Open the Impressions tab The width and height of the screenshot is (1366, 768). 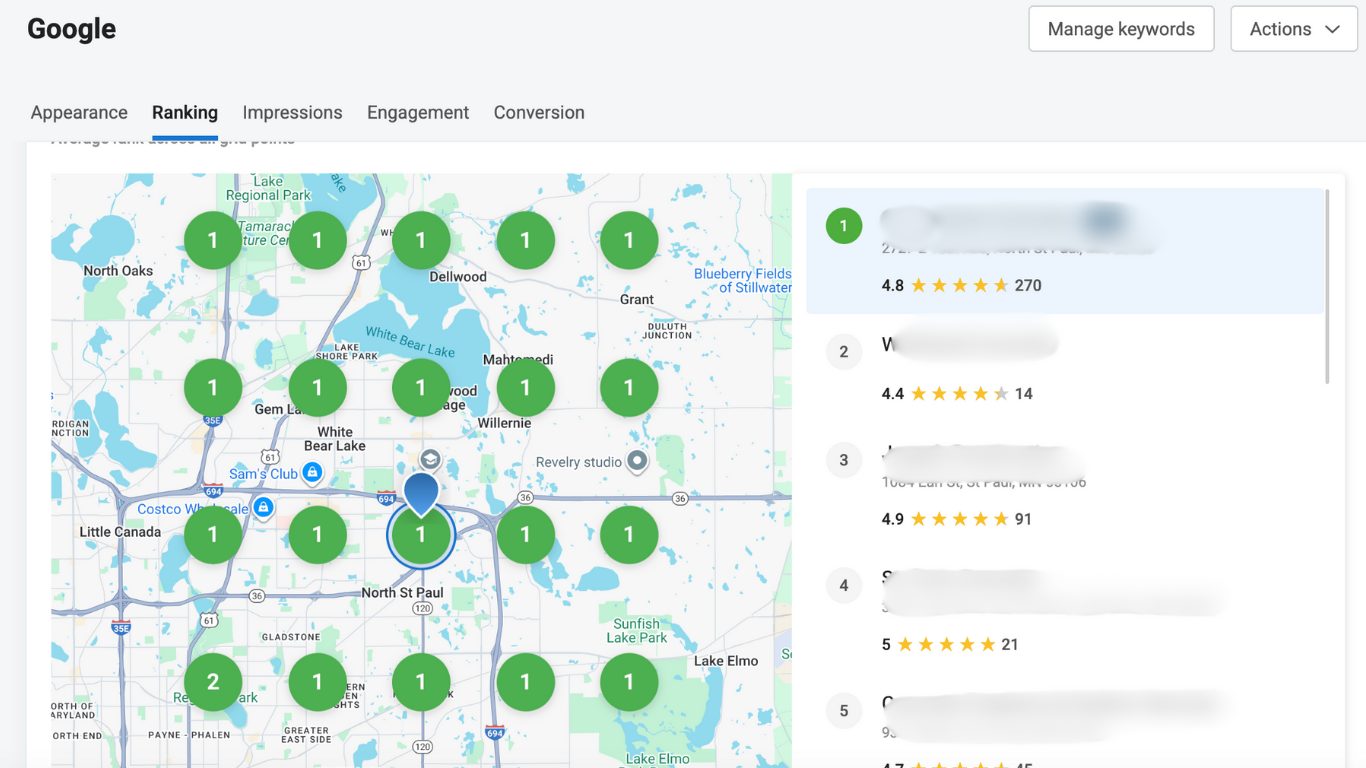[x=292, y=113]
